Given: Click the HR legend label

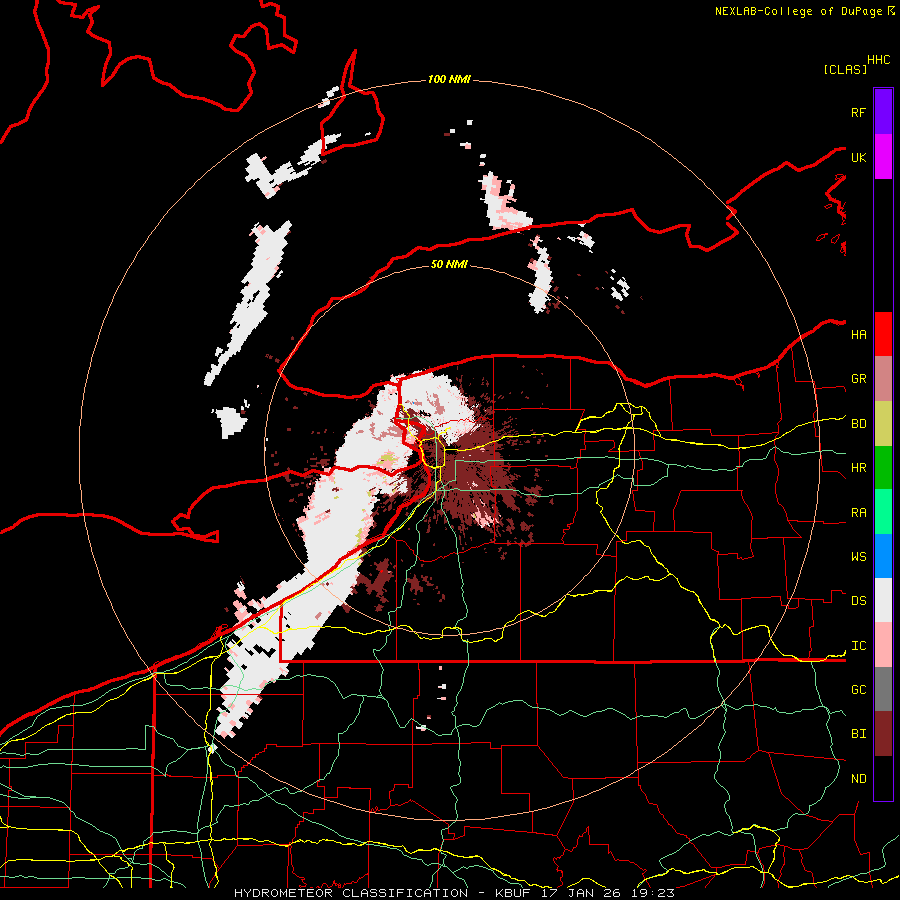Looking at the screenshot, I should click(x=858, y=468).
